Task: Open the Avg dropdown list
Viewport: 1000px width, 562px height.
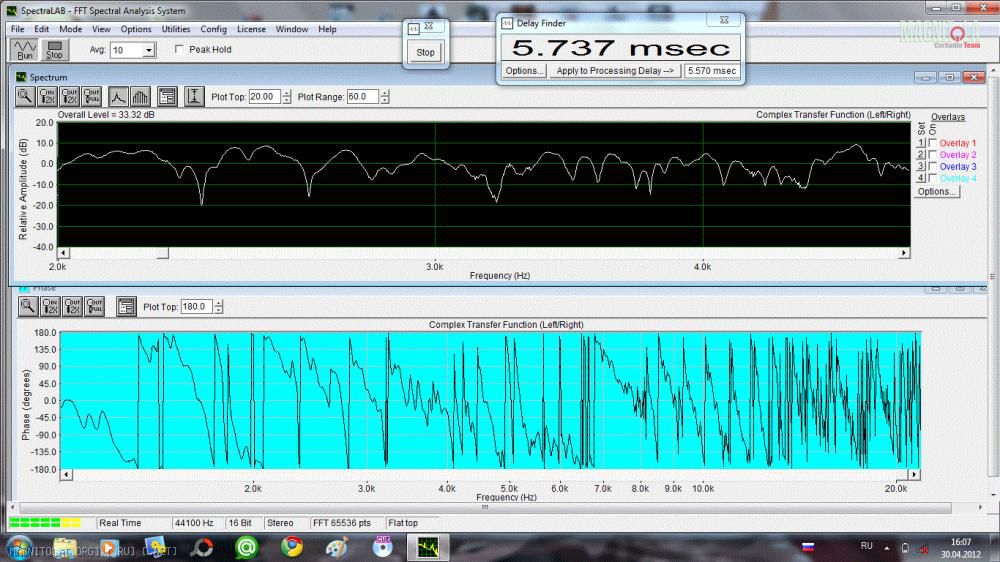Action: (x=149, y=50)
